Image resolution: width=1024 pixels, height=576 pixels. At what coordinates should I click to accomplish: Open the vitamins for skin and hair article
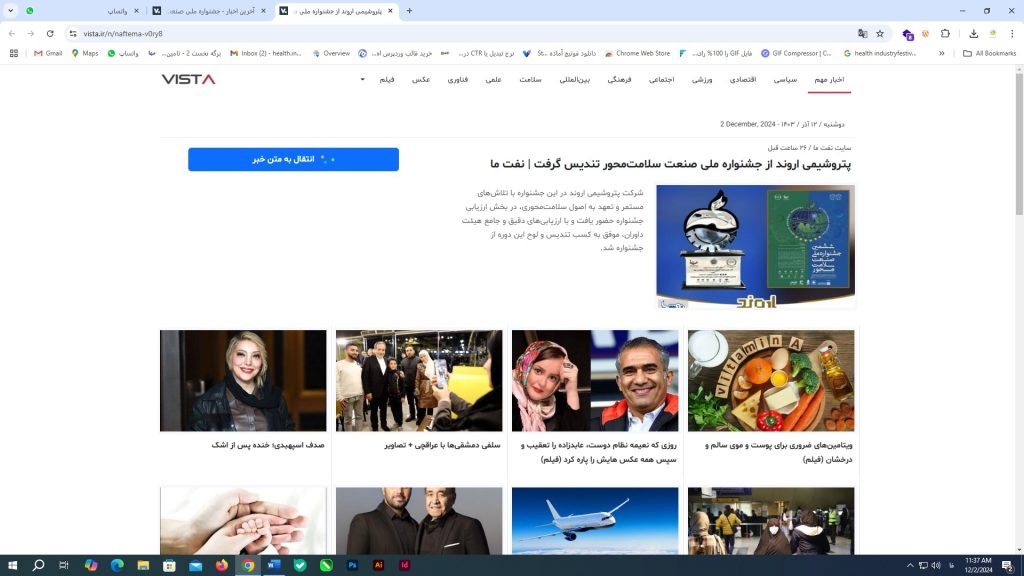(x=771, y=451)
